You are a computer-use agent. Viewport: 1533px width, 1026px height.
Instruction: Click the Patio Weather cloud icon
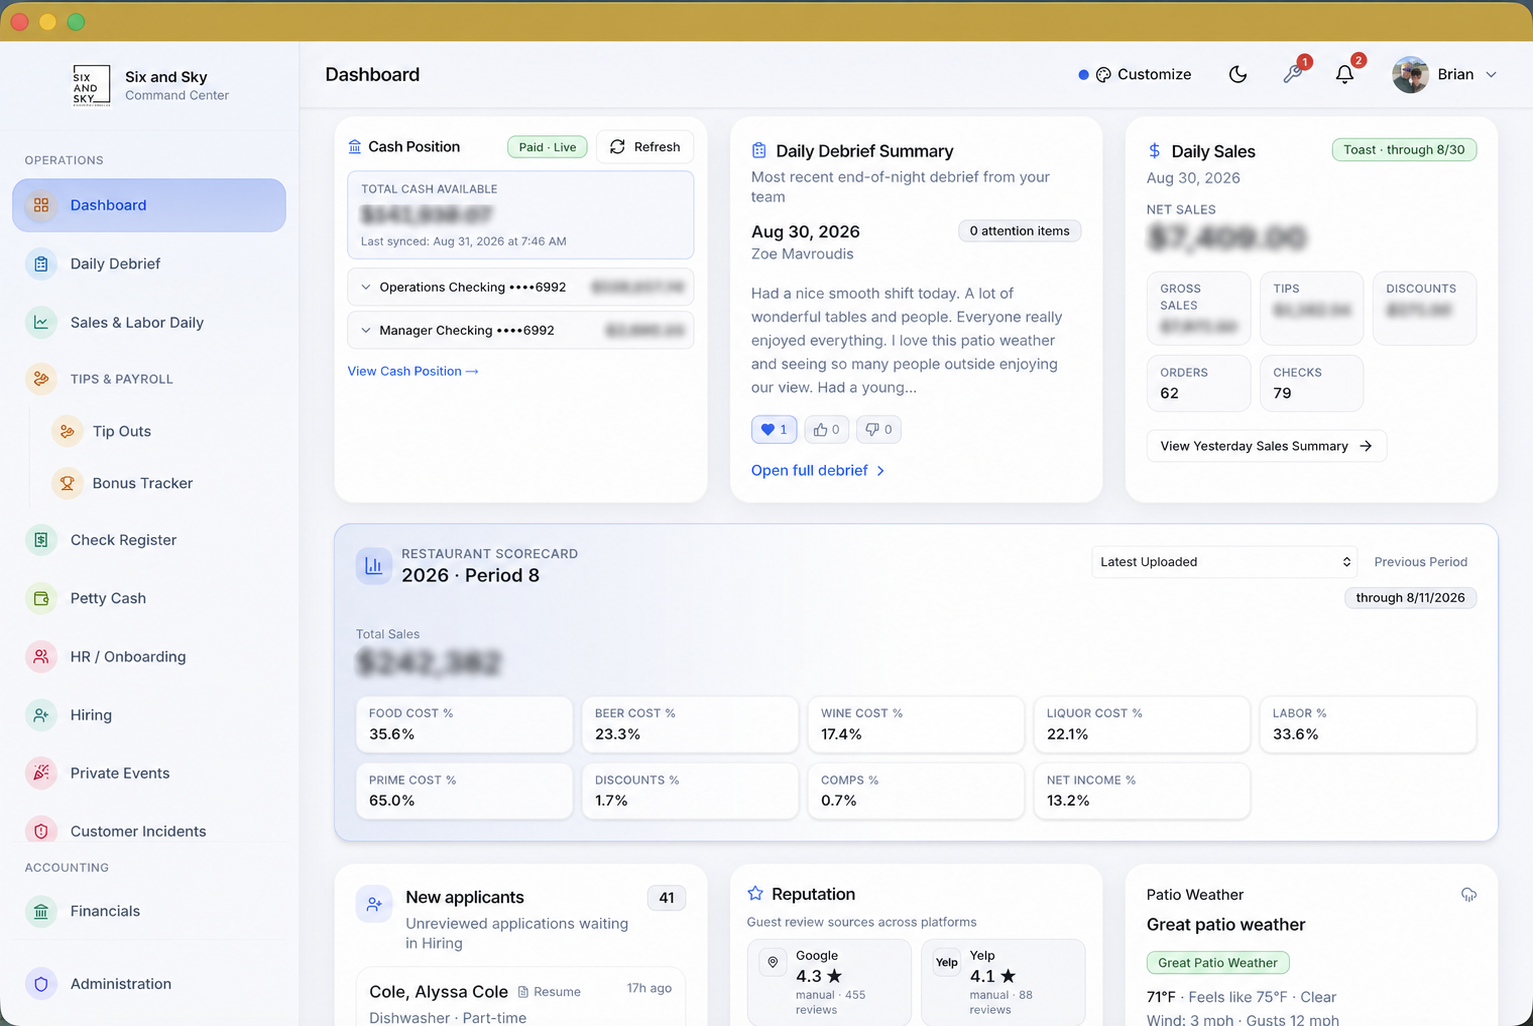click(x=1468, y=895)
